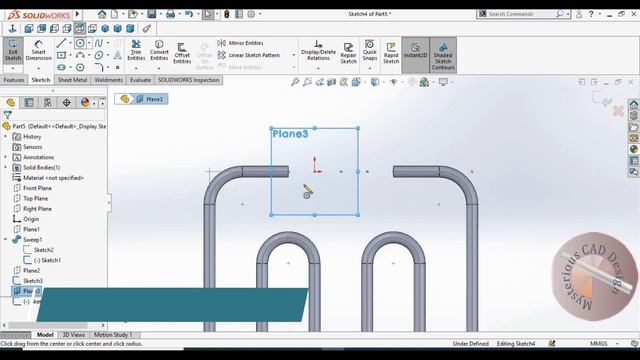Select the Spline tool
This screenshot has width=640, height=360.
click(98, 43)
